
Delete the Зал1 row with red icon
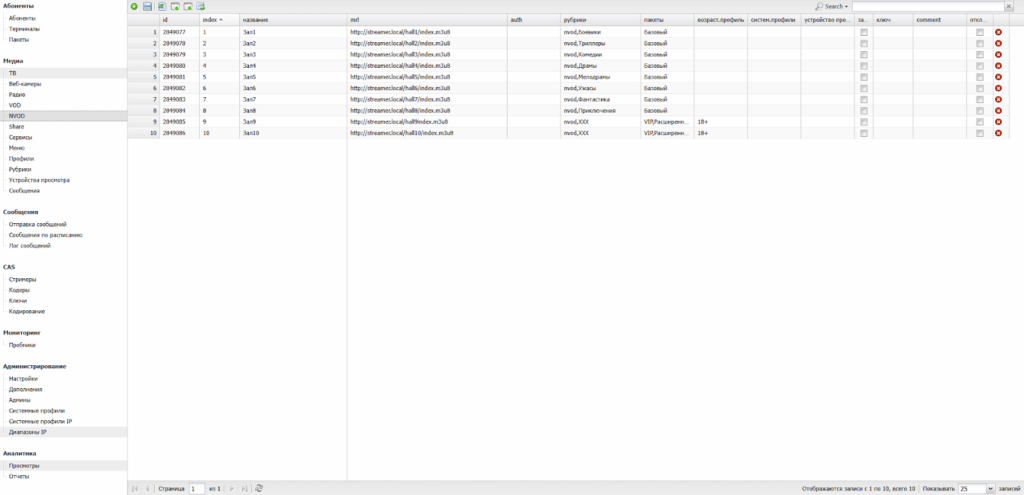(x=998, y=33)
